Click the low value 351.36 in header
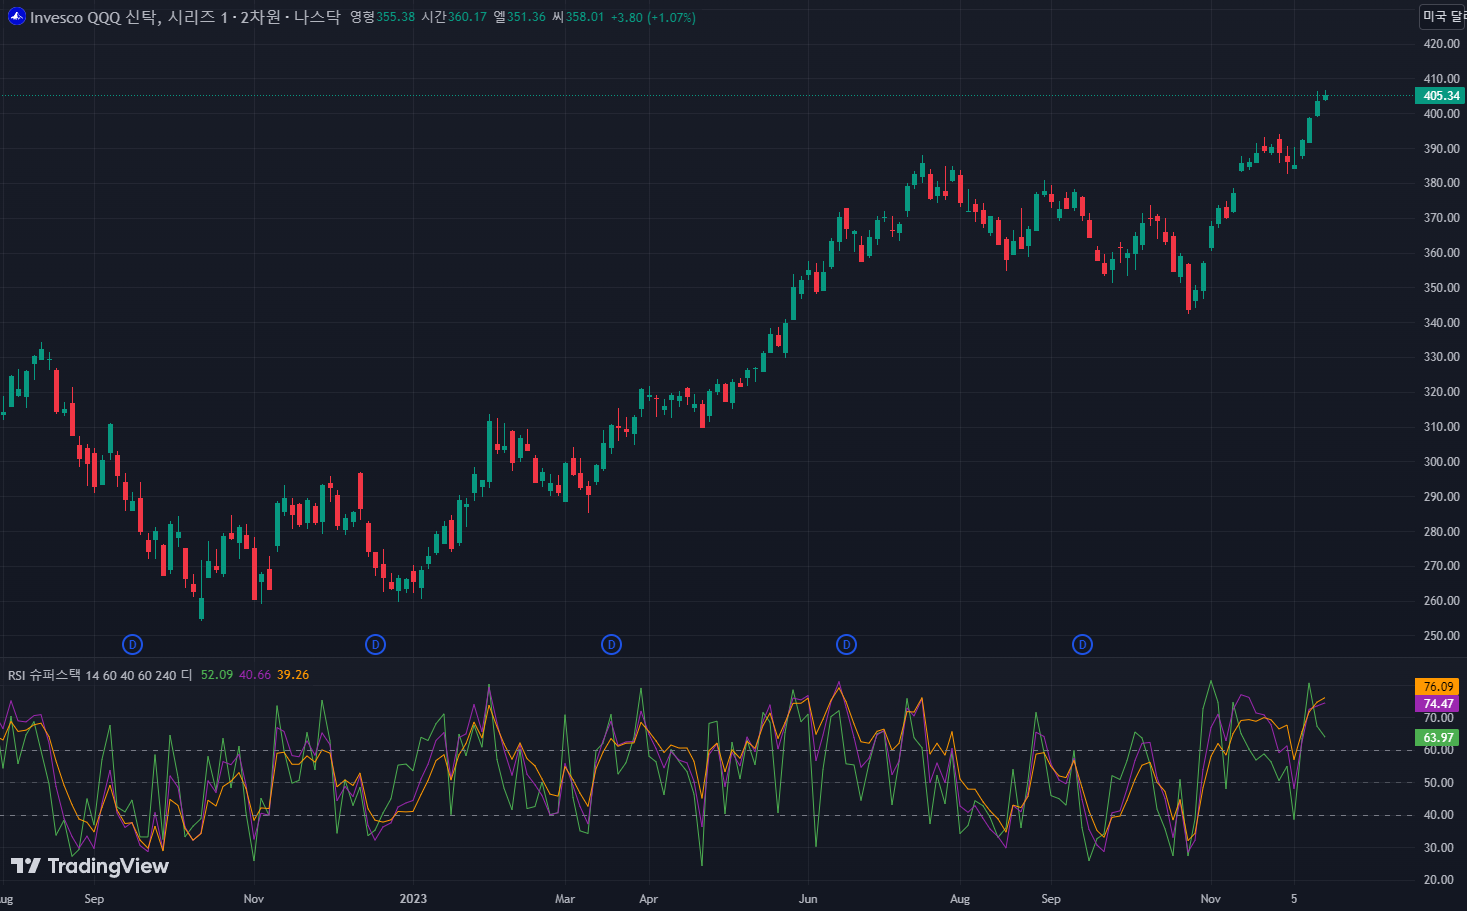 (527, 17)
